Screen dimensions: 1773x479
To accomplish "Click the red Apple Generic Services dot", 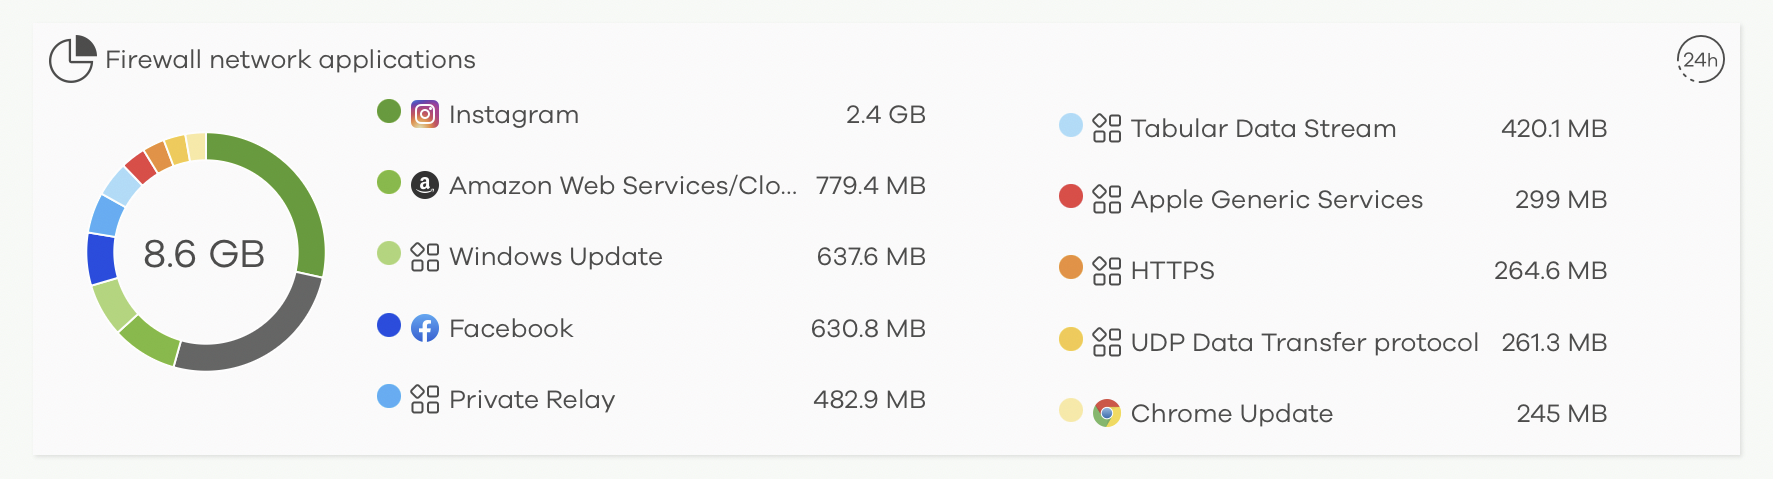I will click(x=1070, y=196).
